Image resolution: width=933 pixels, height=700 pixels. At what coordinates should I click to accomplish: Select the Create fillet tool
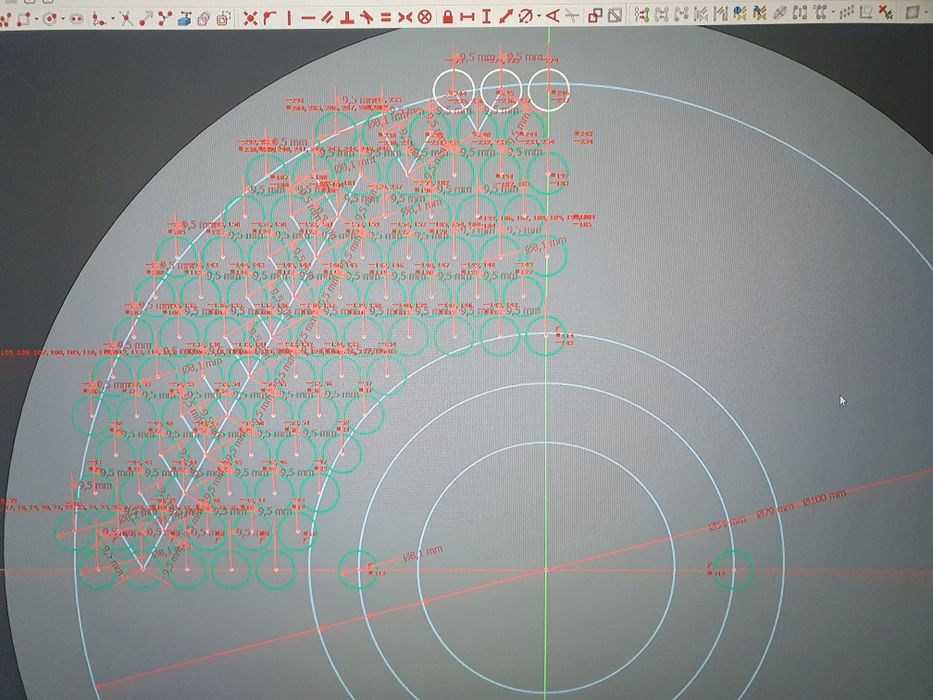98,18
